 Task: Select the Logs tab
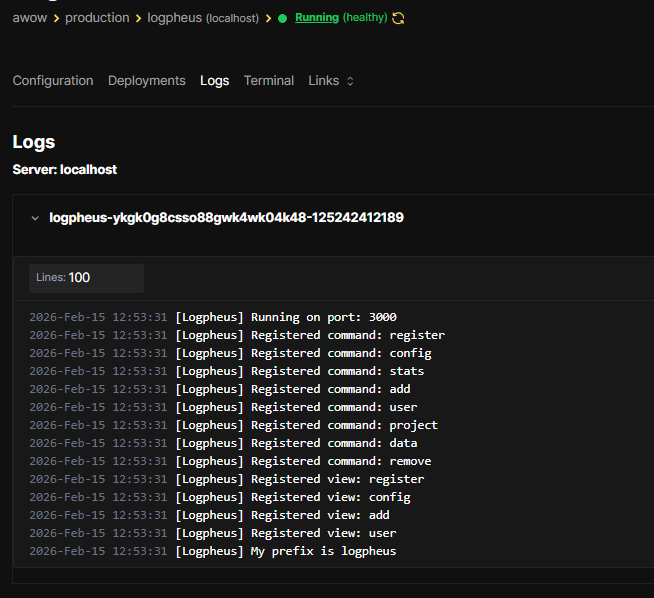(x=214, y=81)
